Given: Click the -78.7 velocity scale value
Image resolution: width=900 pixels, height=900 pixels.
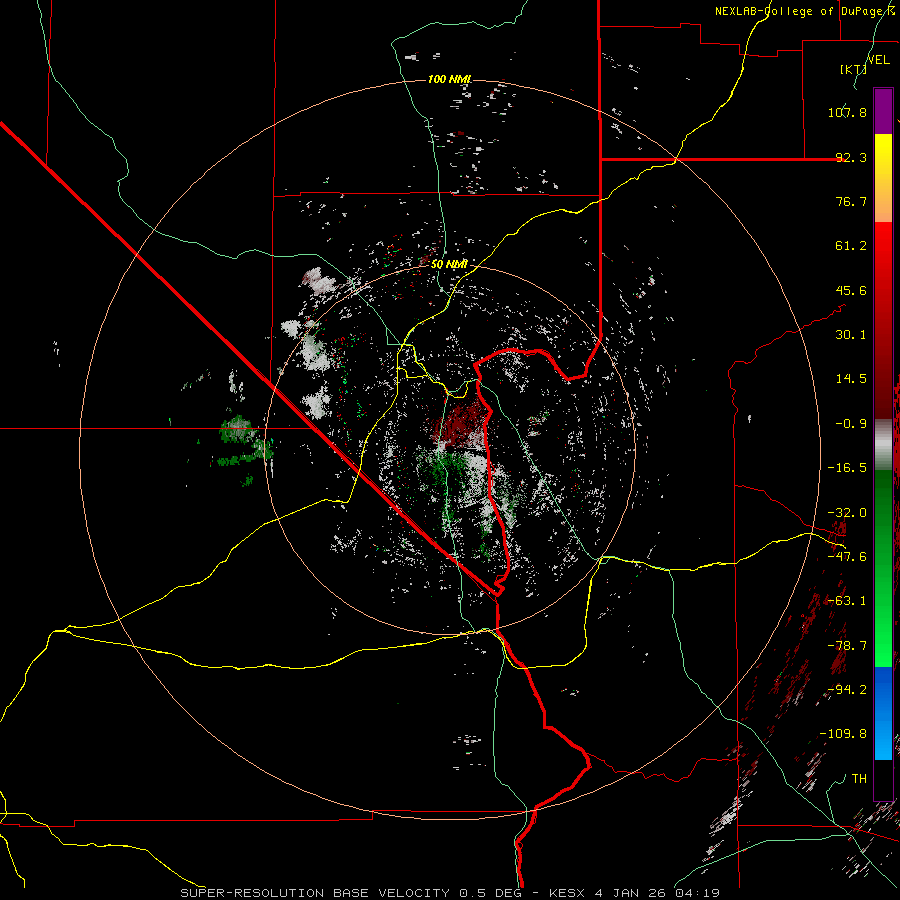Looking at the screenshot, I should [847, 646].
